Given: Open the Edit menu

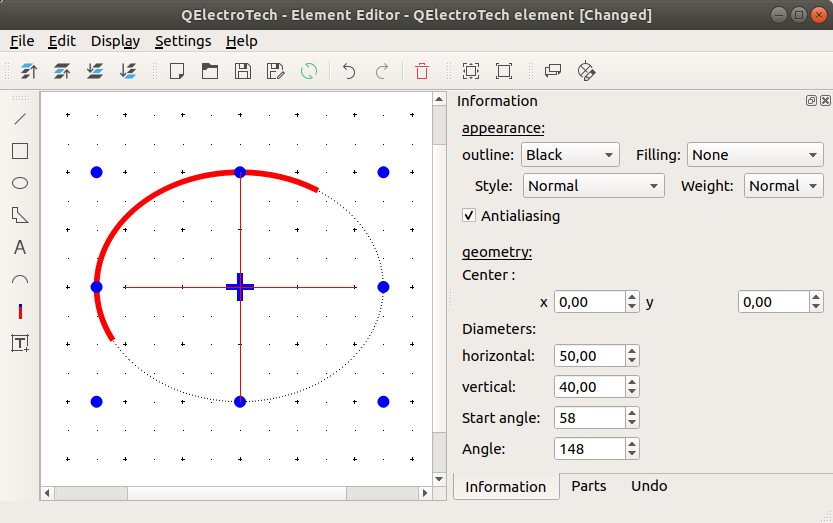Looking at the screenshot, I should [62, 41].
